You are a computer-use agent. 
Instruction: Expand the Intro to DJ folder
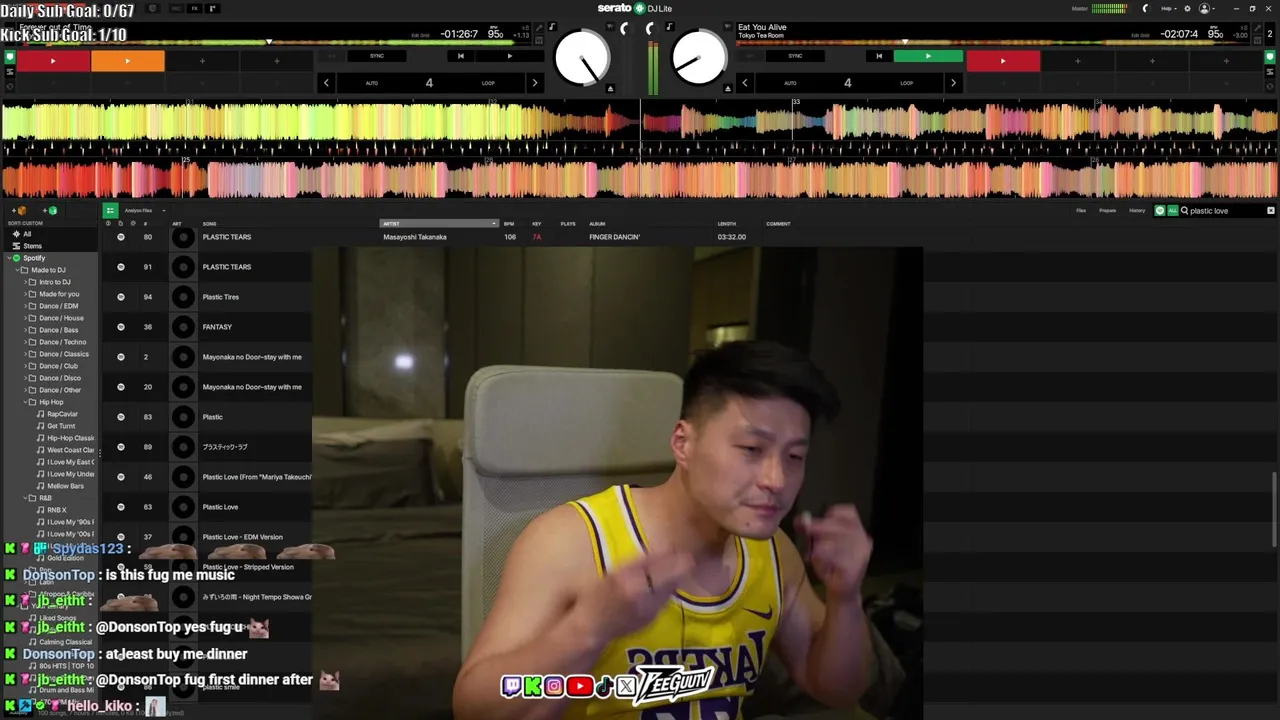tap(25, 282)
